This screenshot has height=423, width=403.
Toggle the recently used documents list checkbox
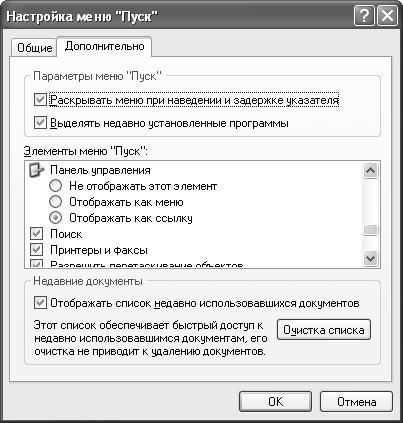(x=40, y=303)
